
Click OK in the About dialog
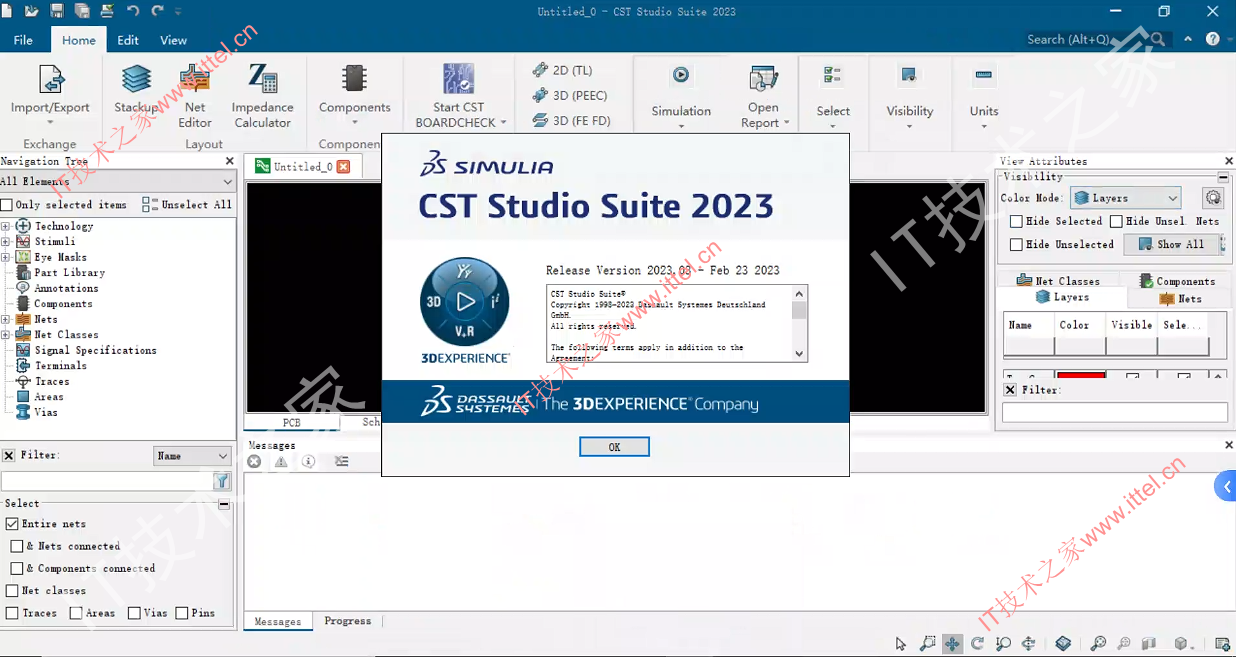tap(614, 447)
